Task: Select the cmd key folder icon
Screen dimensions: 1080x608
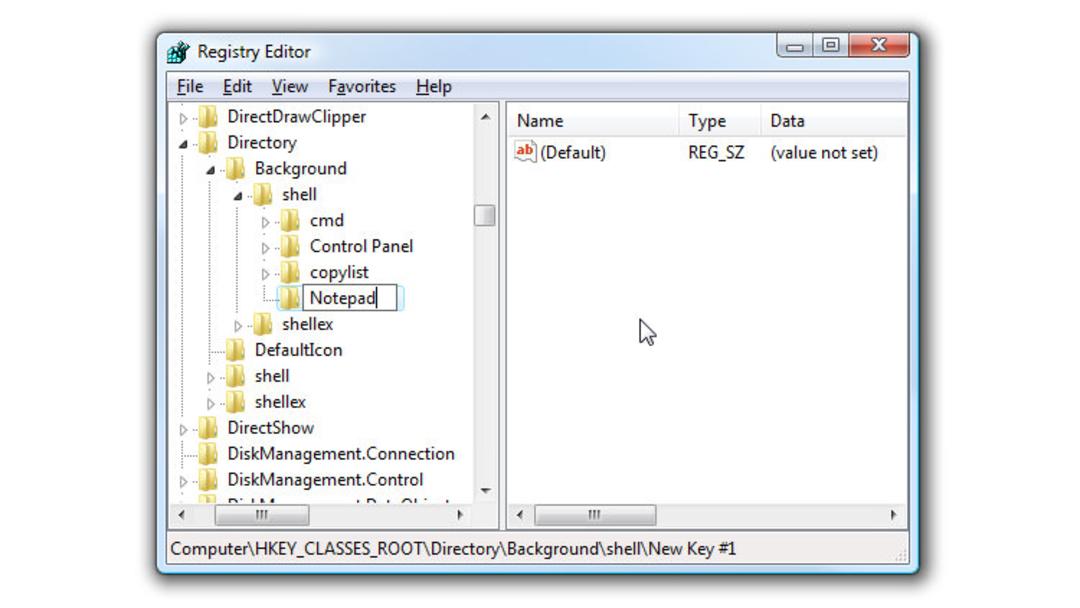Action: click(291, 220)
